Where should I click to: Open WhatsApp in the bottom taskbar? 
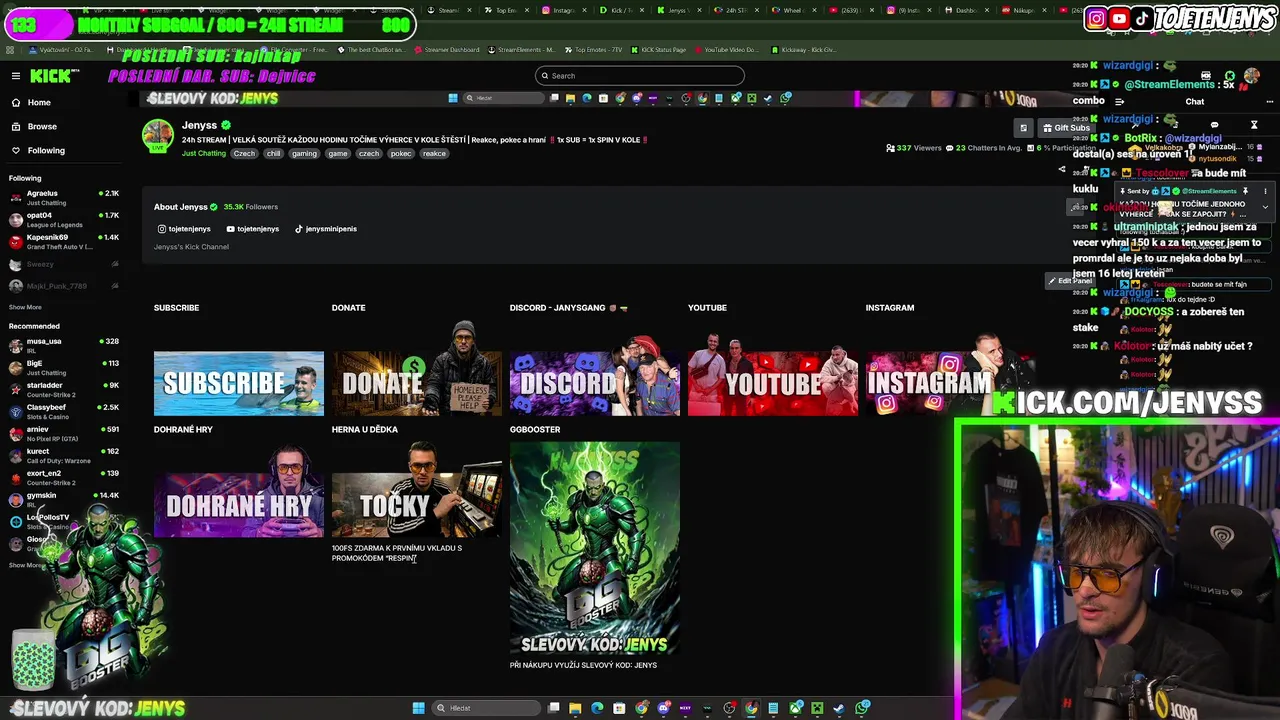pos(861,708)
